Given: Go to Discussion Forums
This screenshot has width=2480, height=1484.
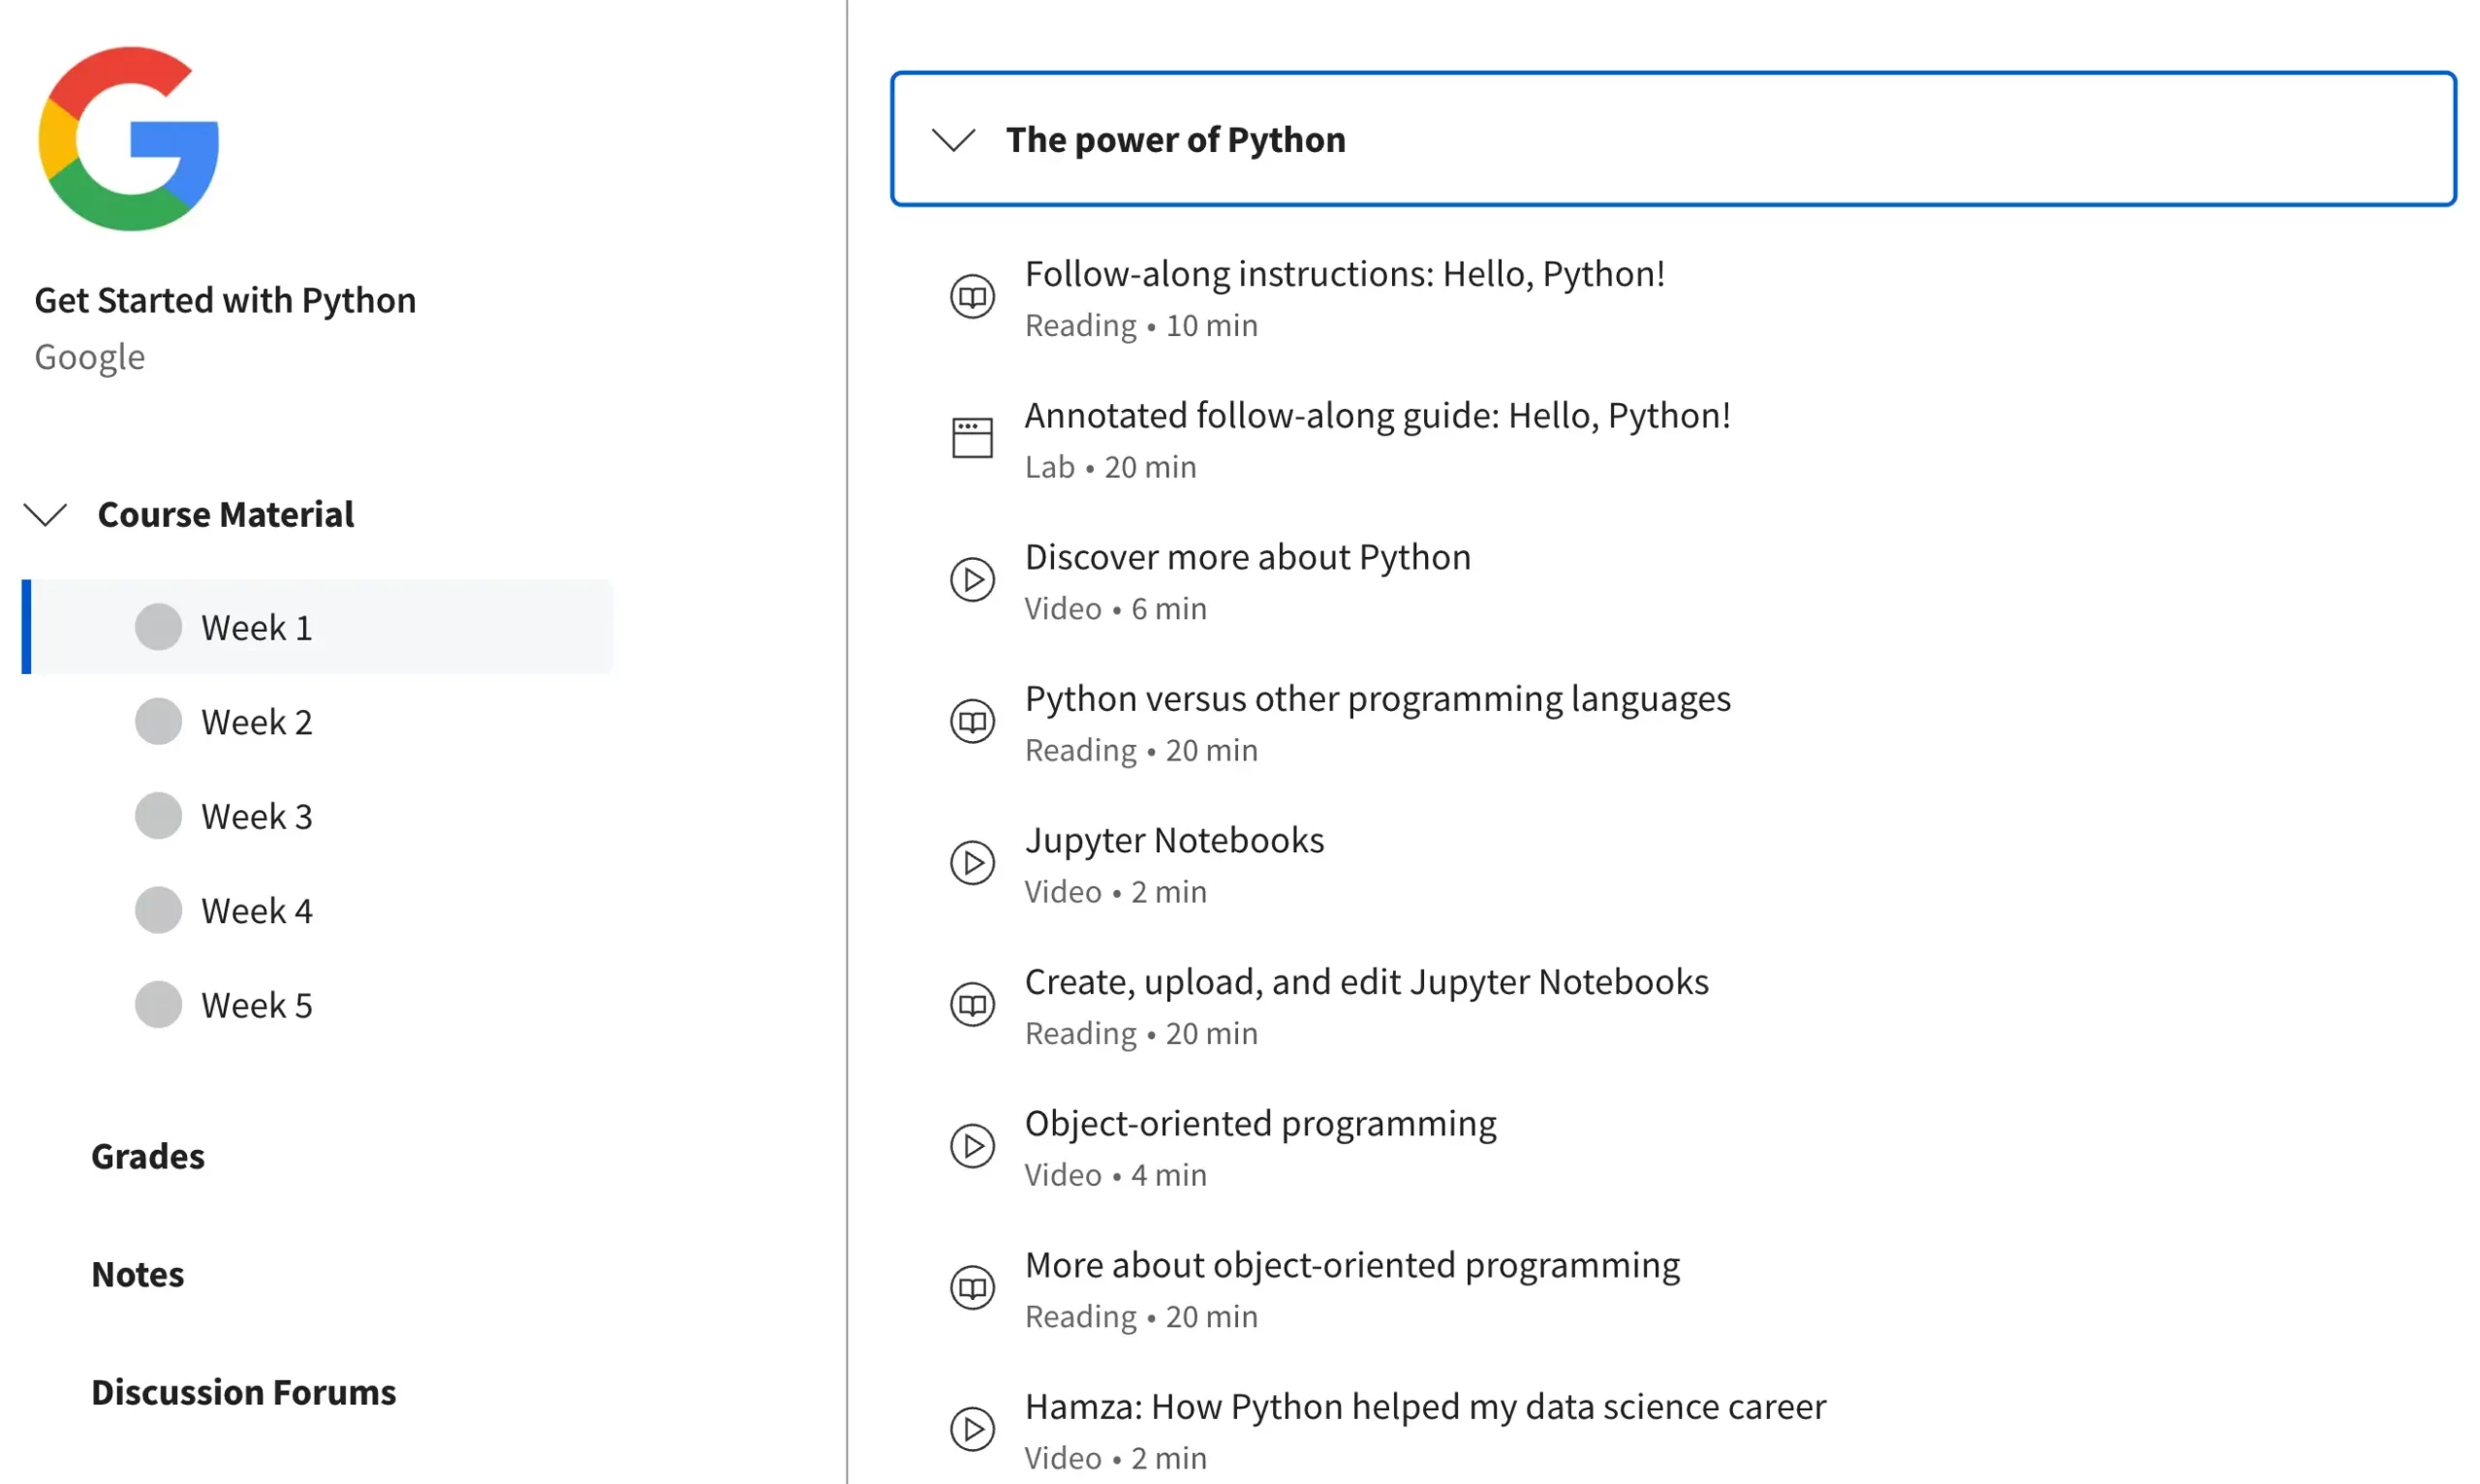Looking at the screenshot, I should pos(243,1393).
